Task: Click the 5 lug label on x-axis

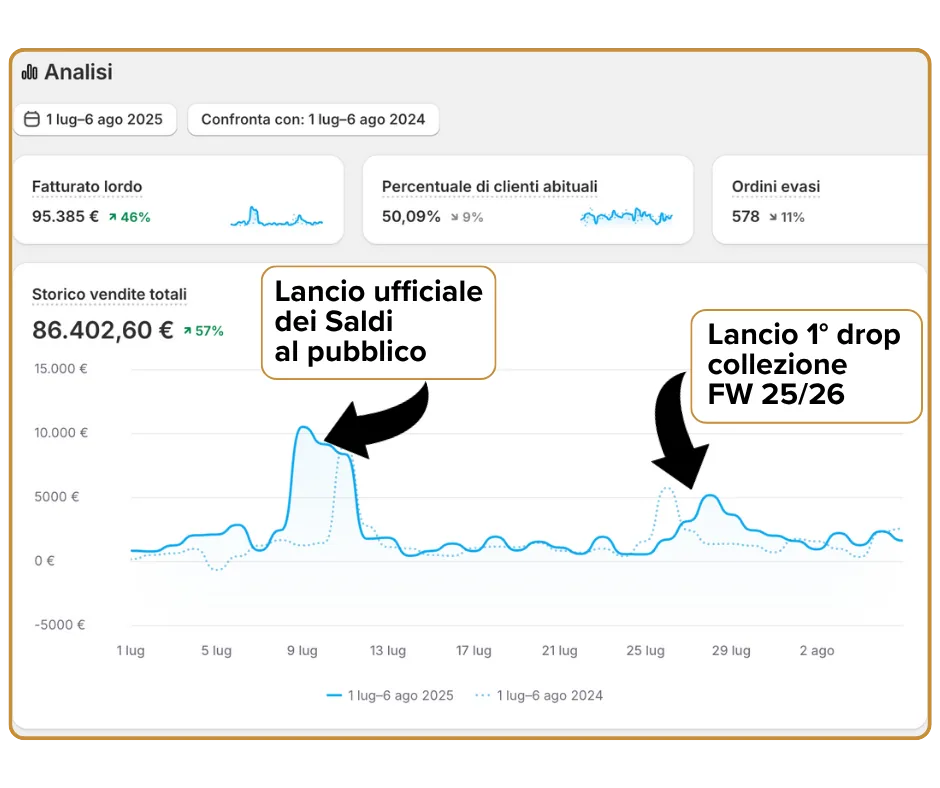Action: pyautogui.click(x=216, y=651)
